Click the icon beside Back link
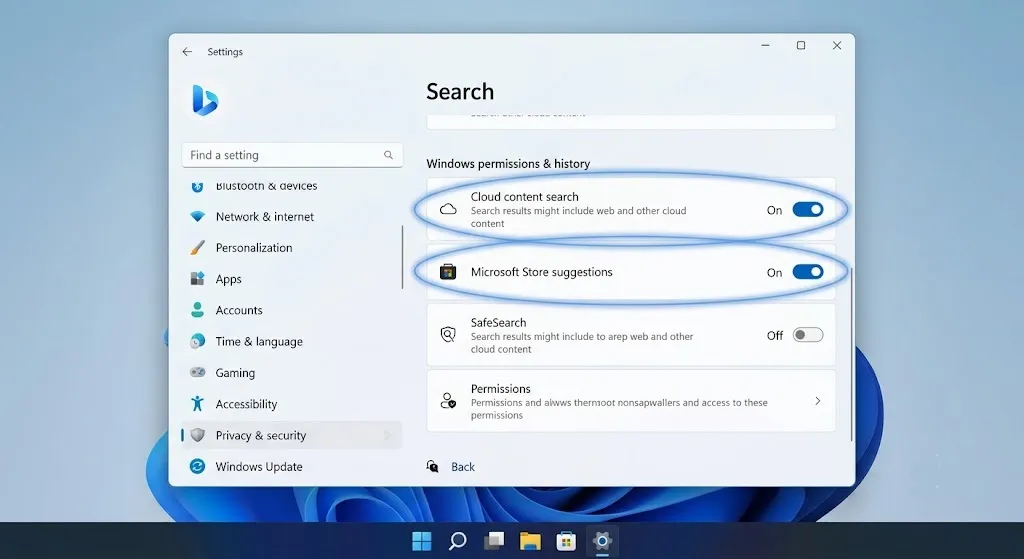This screenshot has width=1024, height=559. 432,466
